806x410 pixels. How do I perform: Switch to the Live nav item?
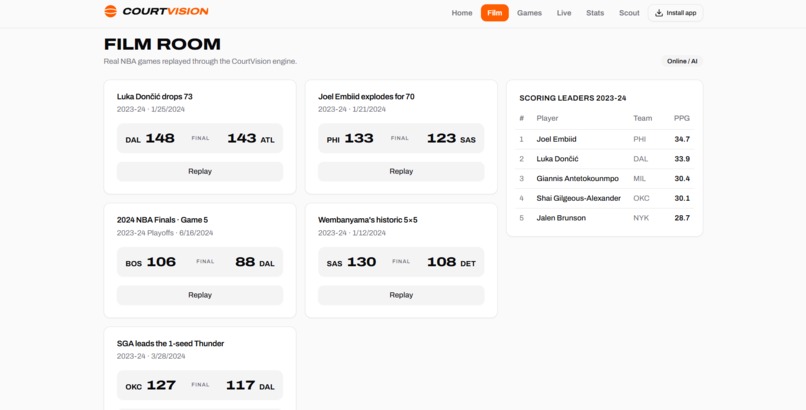[x=564, y=13]
